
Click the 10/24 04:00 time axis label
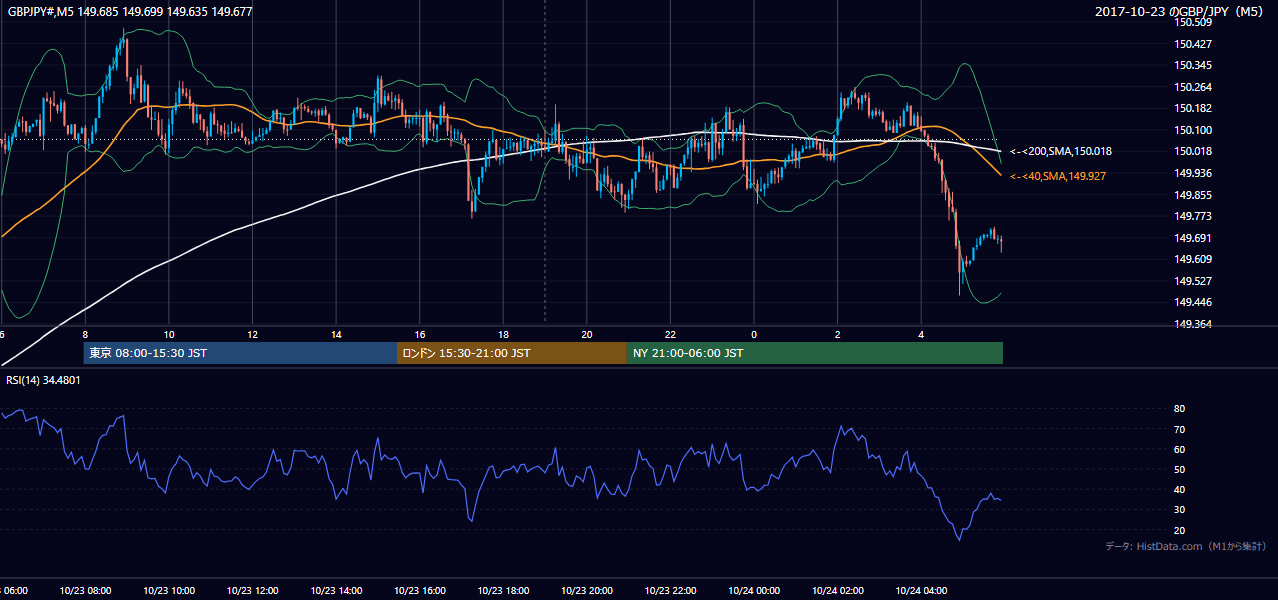click(x=921, y=591)
